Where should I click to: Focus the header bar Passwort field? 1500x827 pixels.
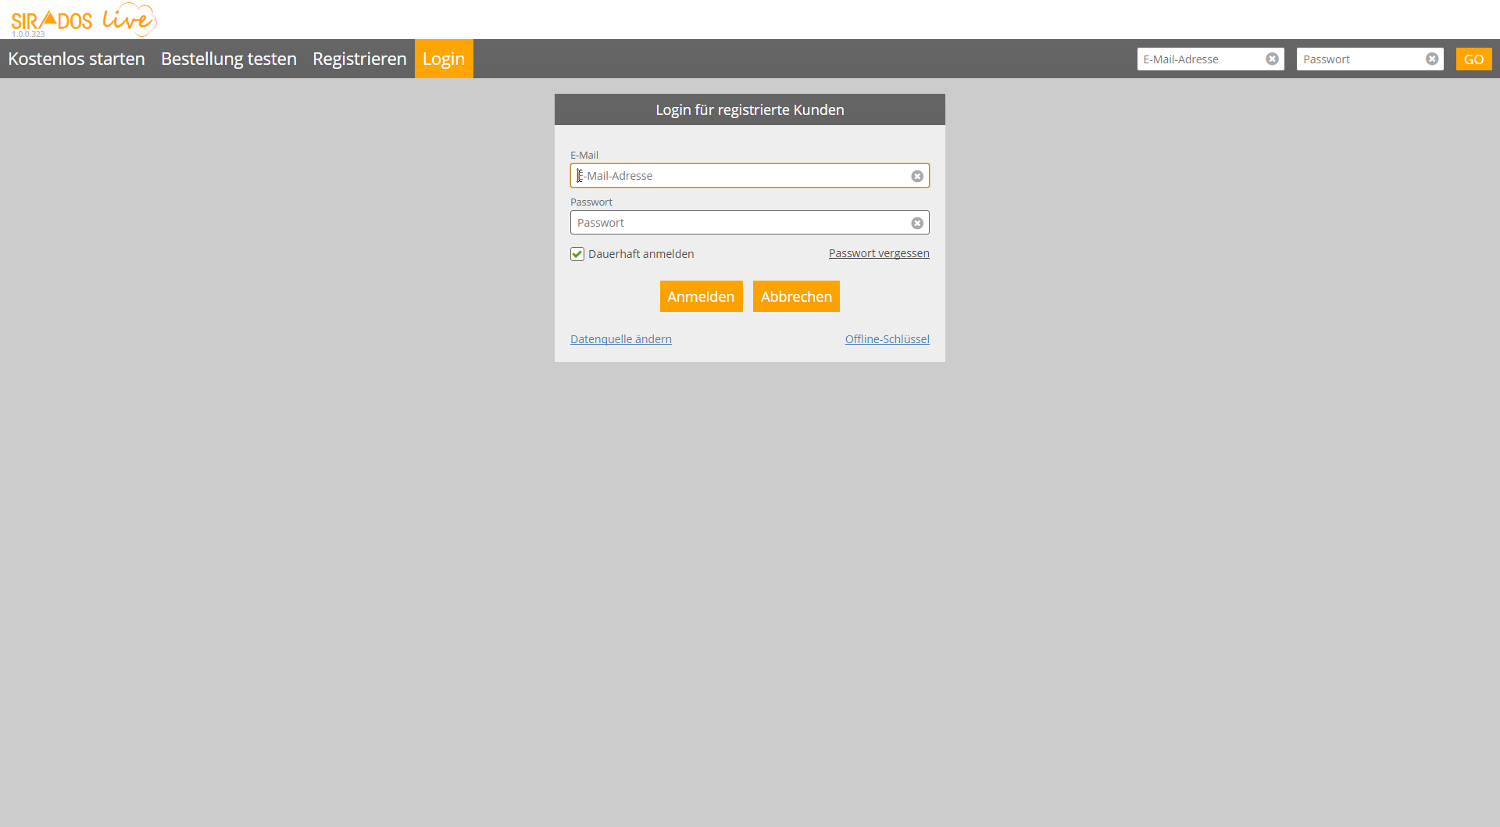[1360, 59]
